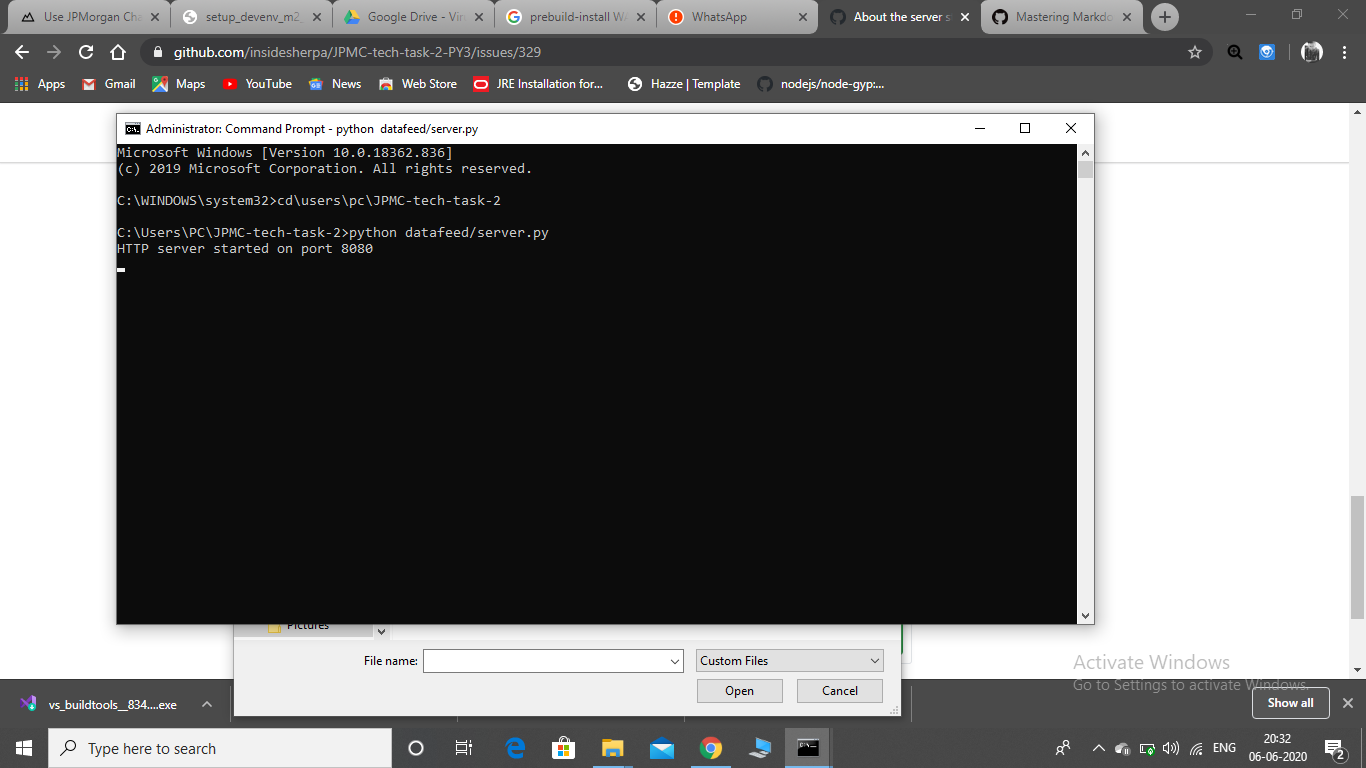The width and height of the screenshot is (1366, 768).
Task: Click the Show all downloads button
Action: point(1290,703)
